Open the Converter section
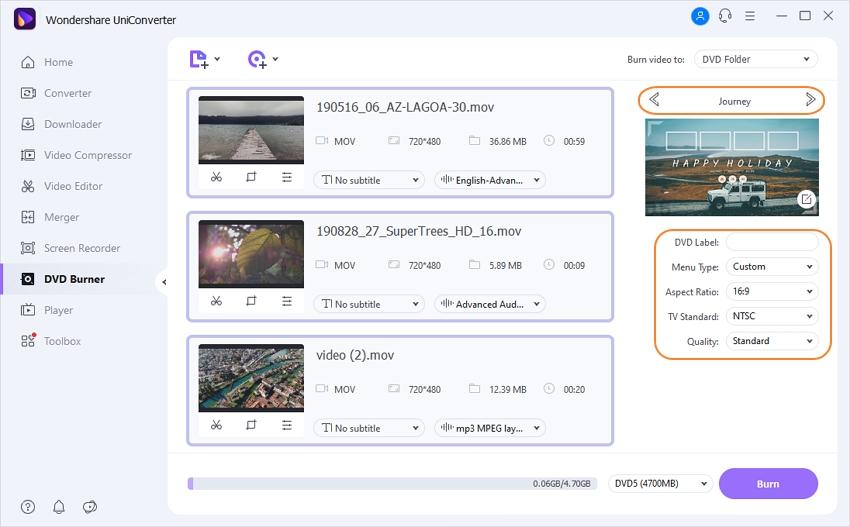Viewport: 850px width, 527px height. tap(68, 93)
